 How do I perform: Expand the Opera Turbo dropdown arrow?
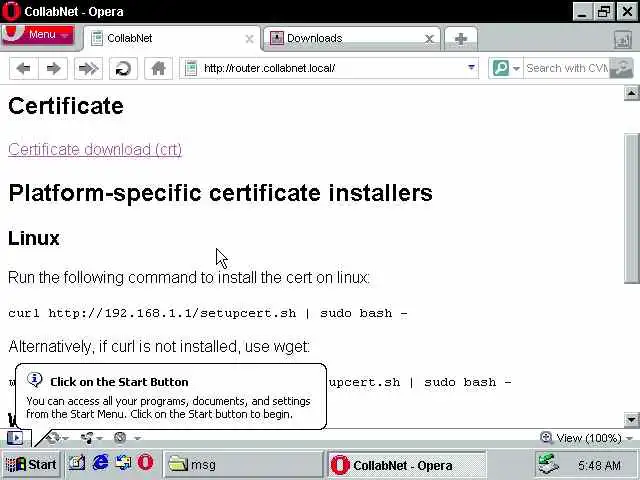[138, 439]
